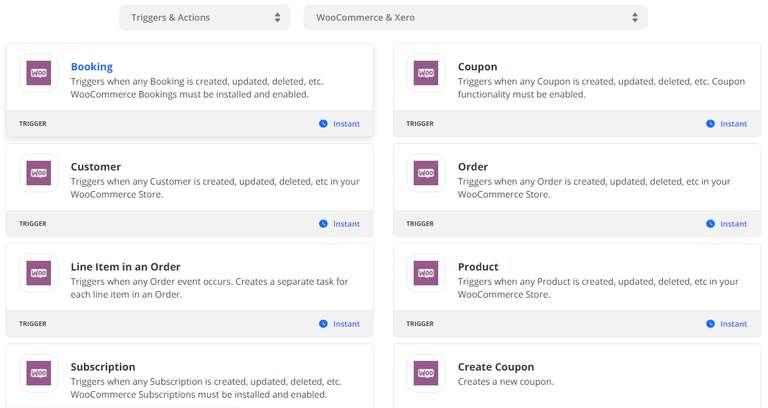
Task: Click the WooCommerce icon on Order card
Action: point(426,173)
